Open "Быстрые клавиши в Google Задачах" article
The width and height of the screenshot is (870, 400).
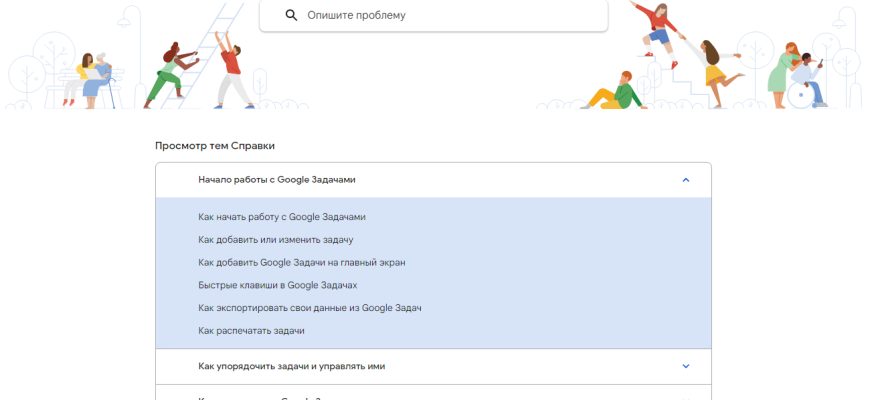point(277,285)
